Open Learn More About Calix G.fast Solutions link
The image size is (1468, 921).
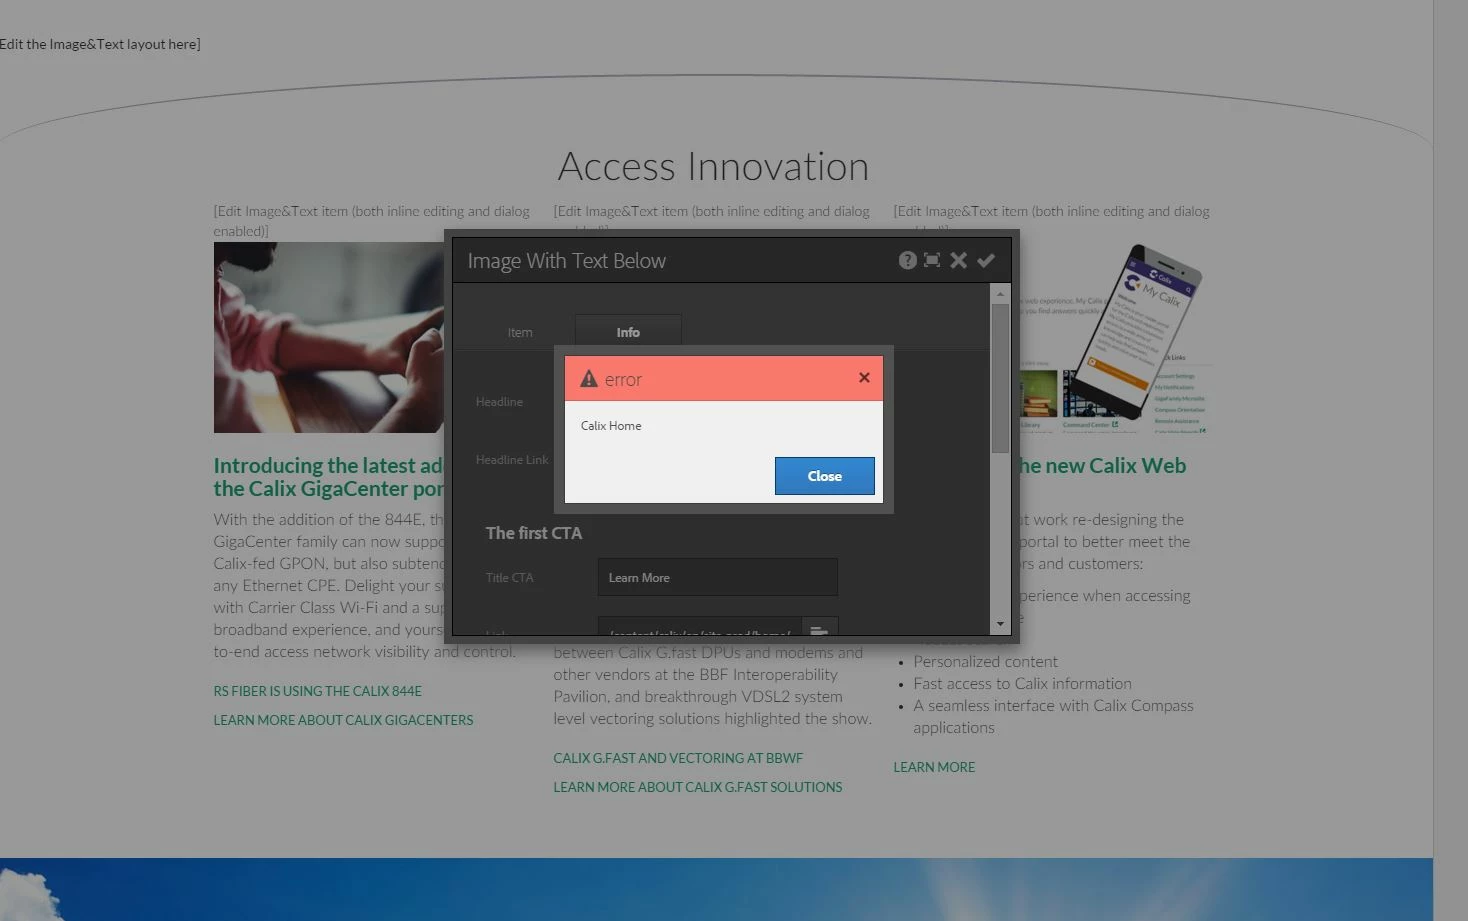point(697,787)
